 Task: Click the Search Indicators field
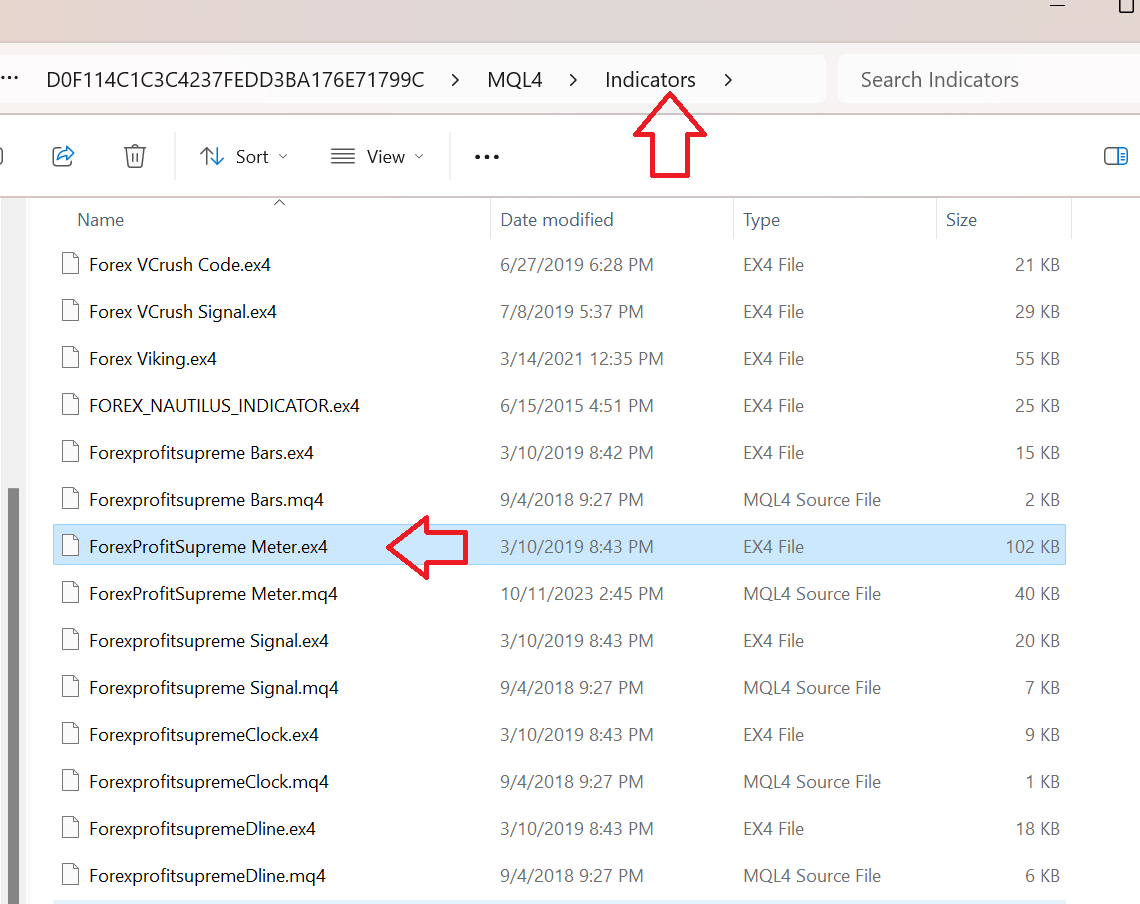[989, 79]
